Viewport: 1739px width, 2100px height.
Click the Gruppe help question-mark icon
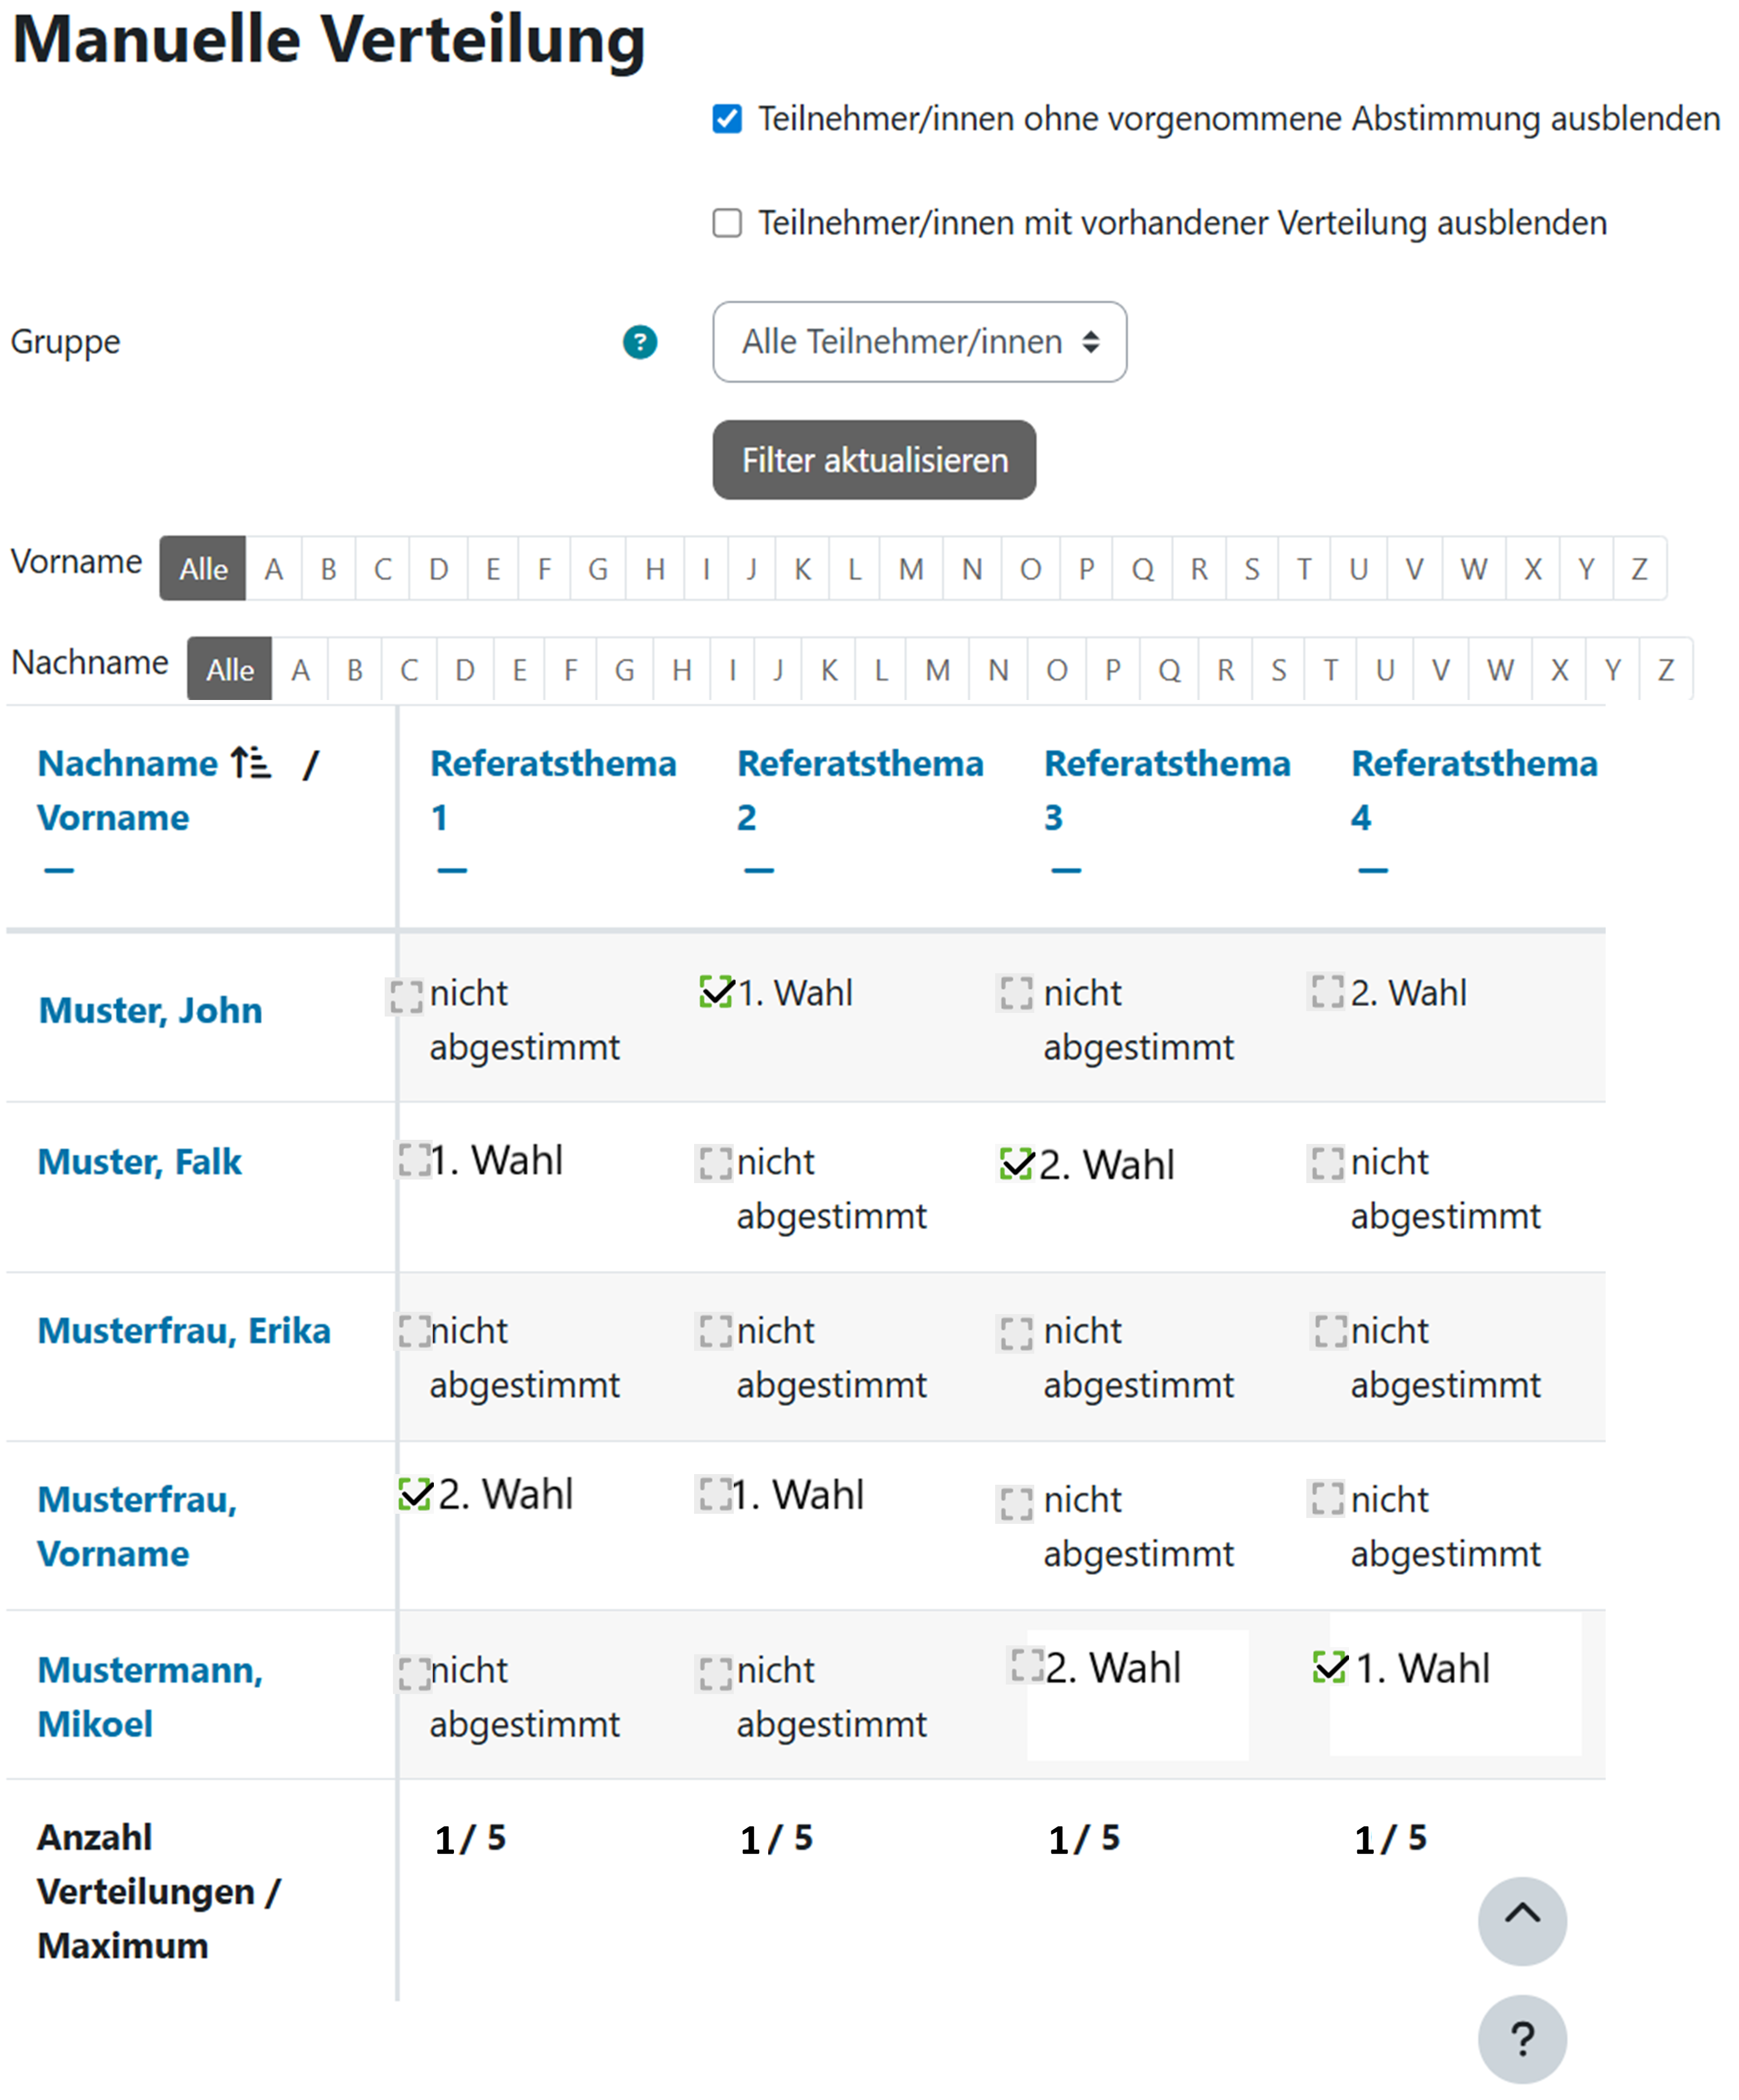coord(639,342)
